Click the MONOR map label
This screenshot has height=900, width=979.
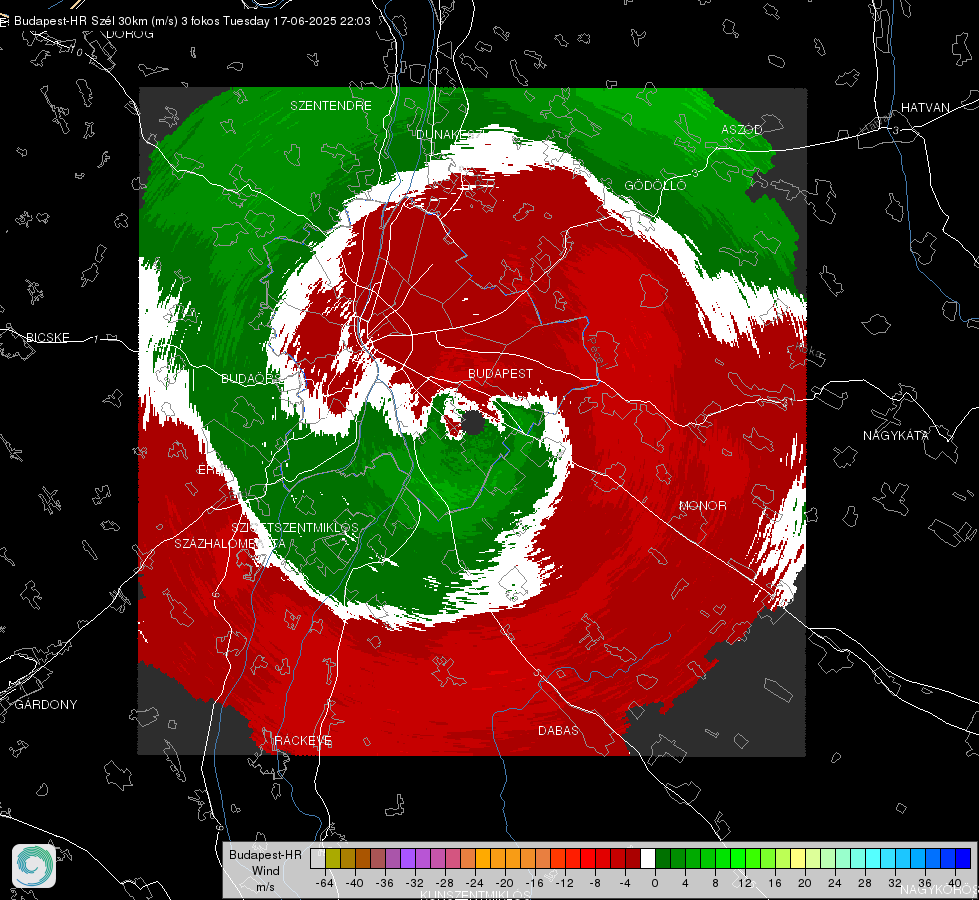click(703, 505)
